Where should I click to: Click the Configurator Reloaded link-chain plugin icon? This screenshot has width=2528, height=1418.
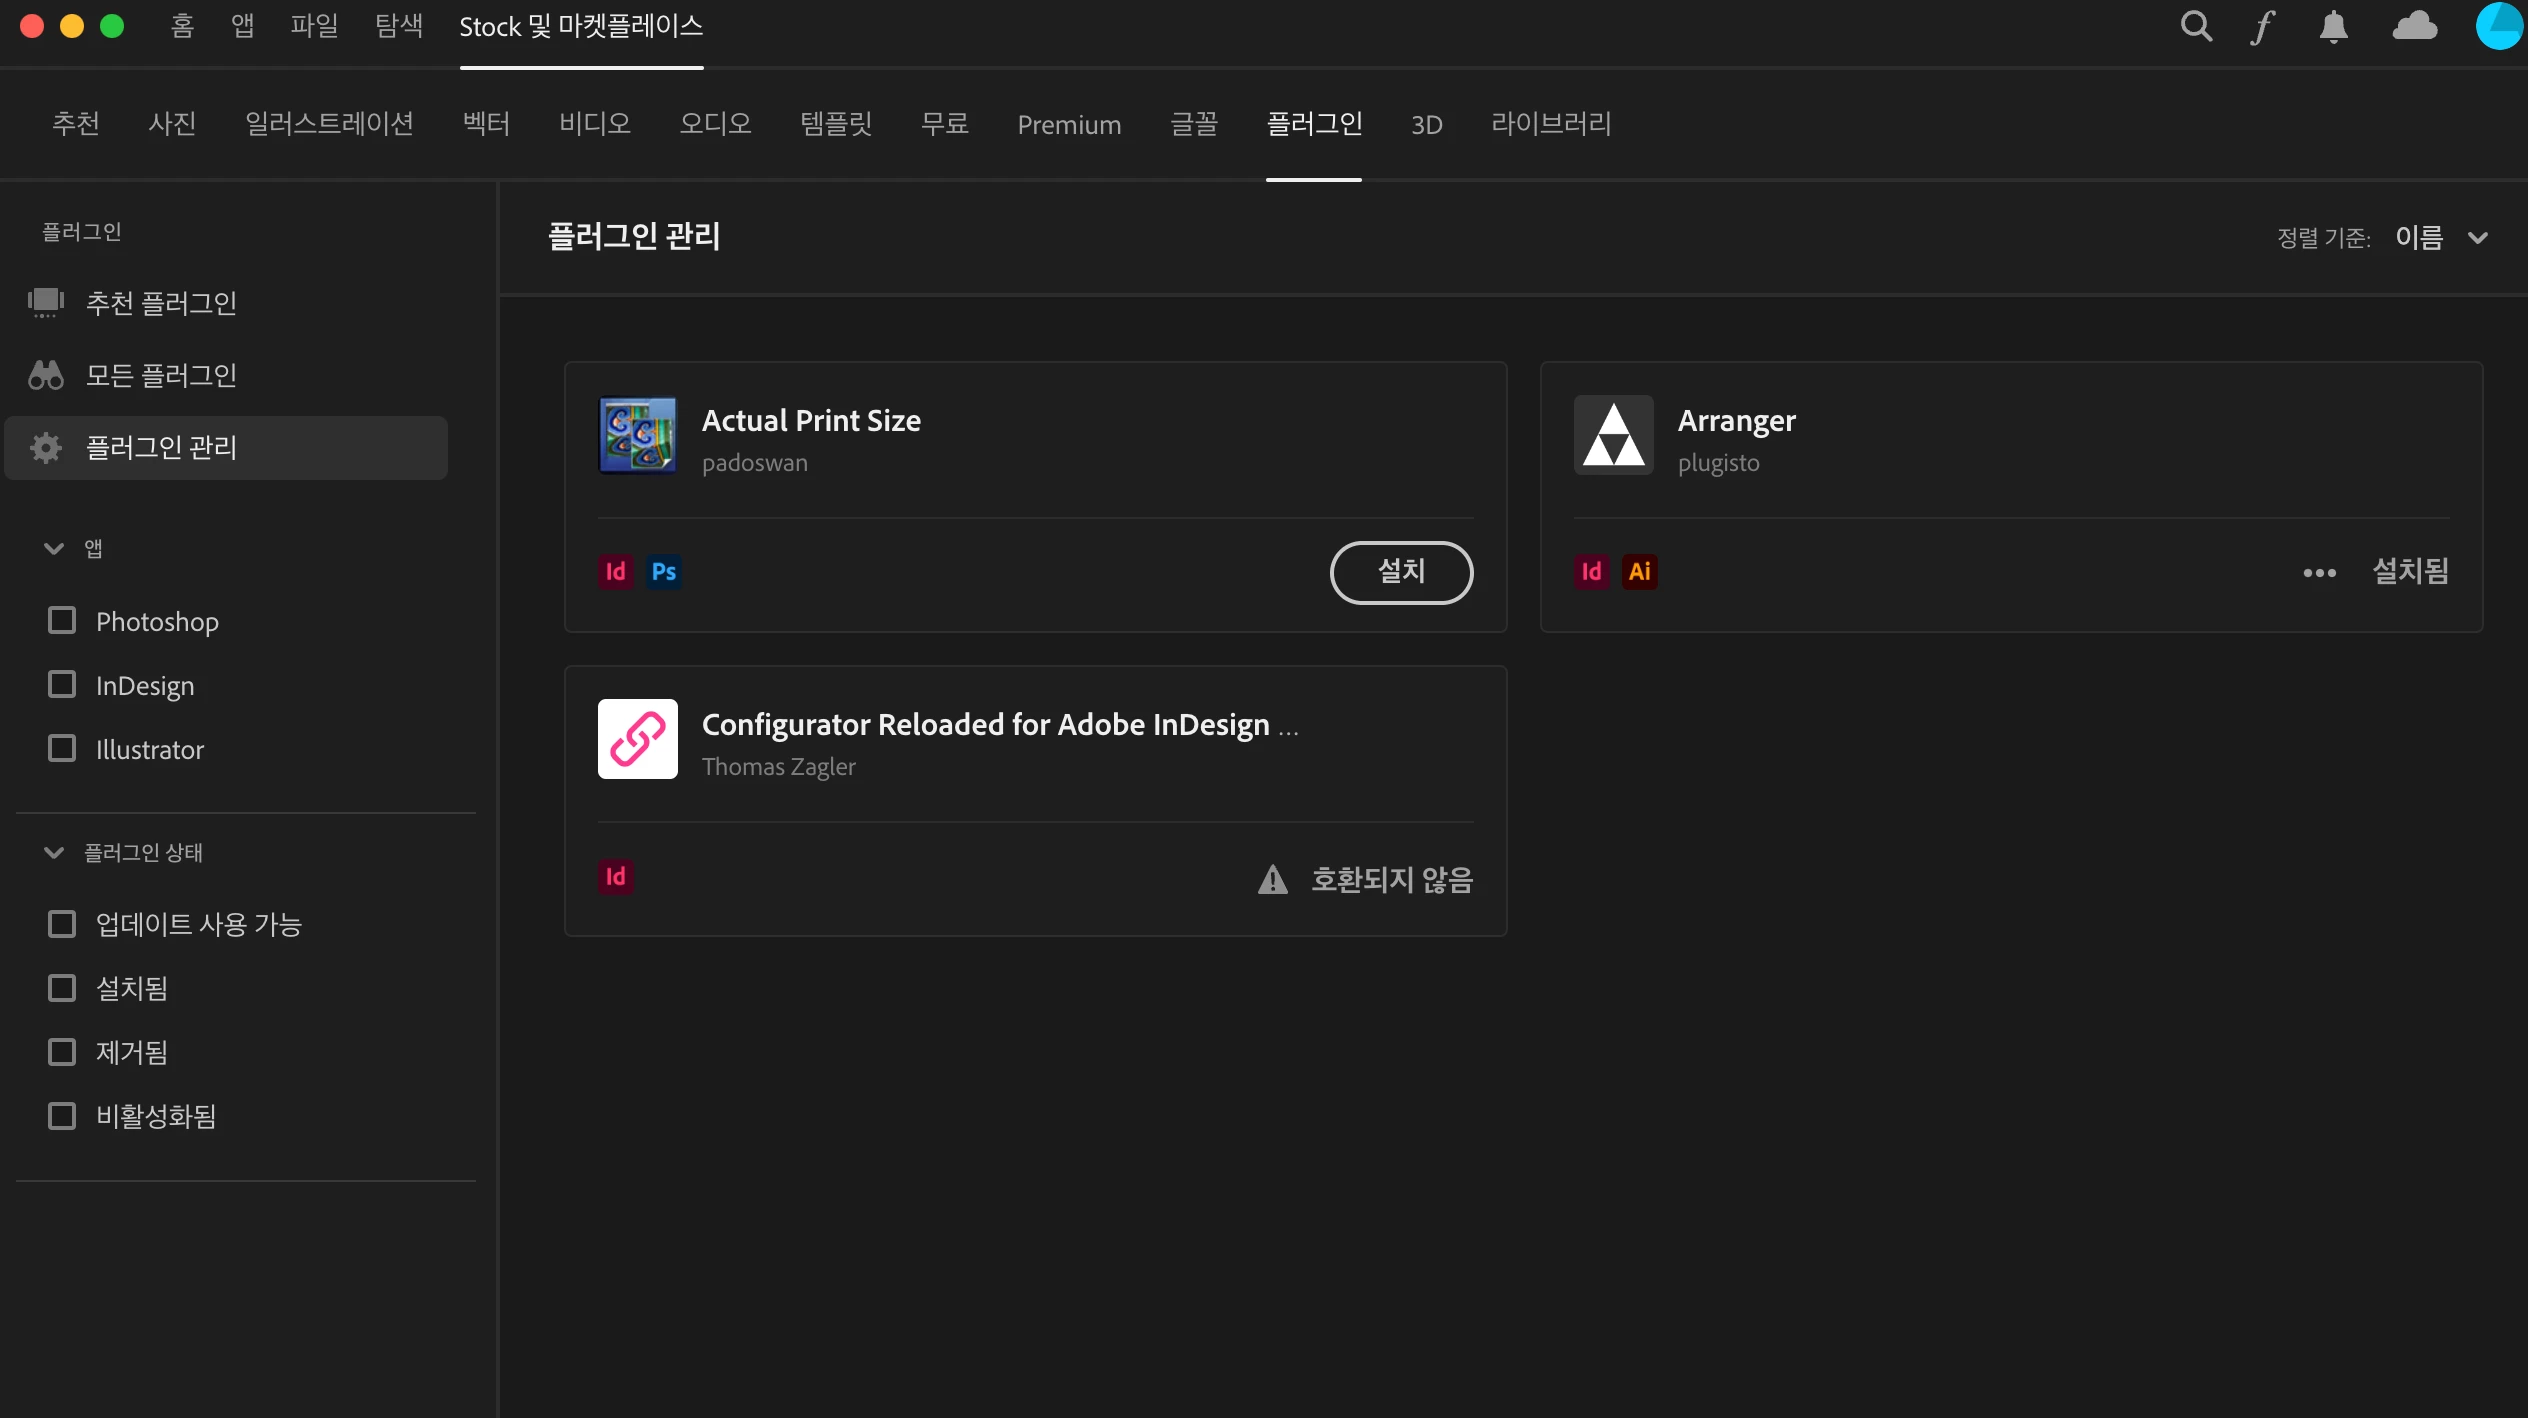pos(638,739)
